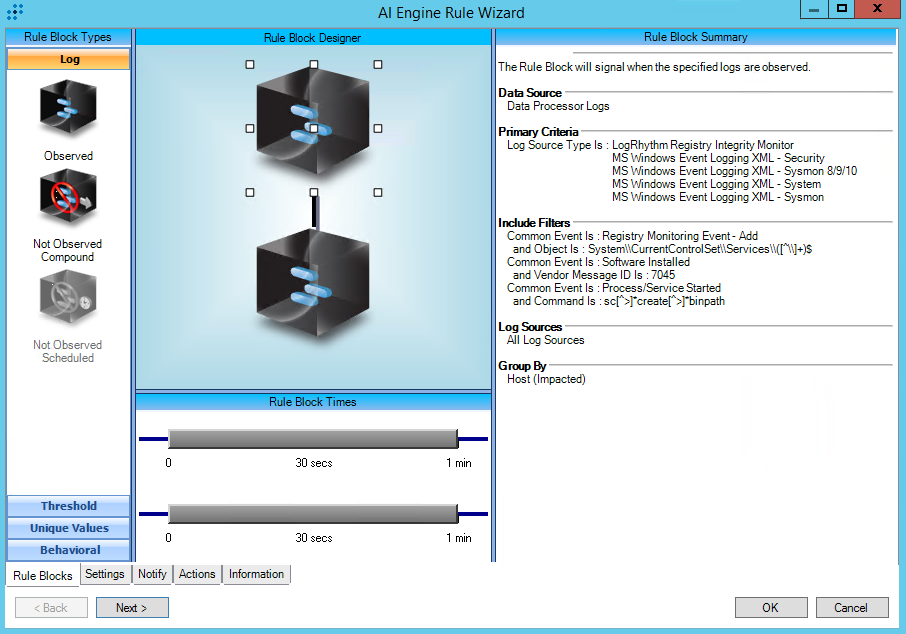The width and height of the screenshot is (906, 634).
Task: Click the top-left resize handle of selected block
Action: pos(250,64)
